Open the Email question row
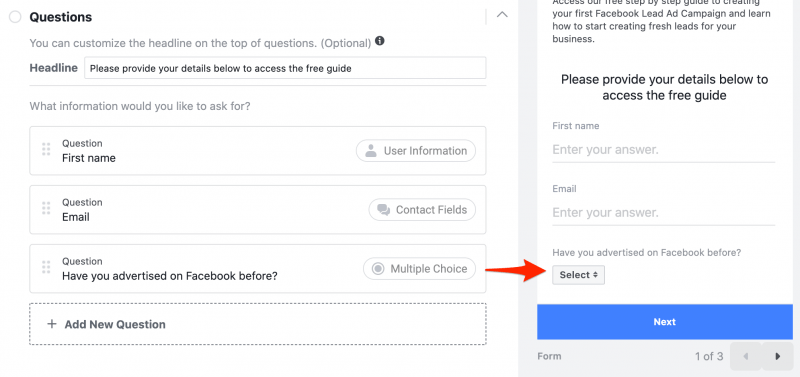 pyautogui.click(x=258, y=210)
